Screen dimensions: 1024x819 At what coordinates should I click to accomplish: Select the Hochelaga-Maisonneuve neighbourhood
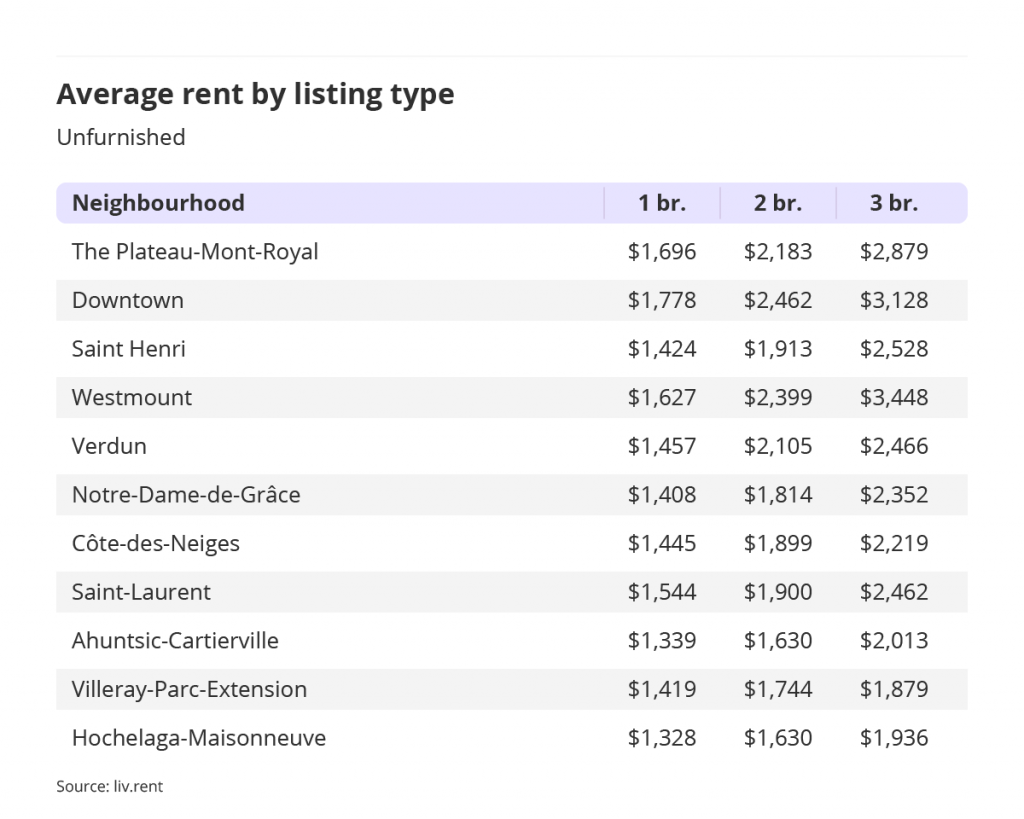point(199,738)
